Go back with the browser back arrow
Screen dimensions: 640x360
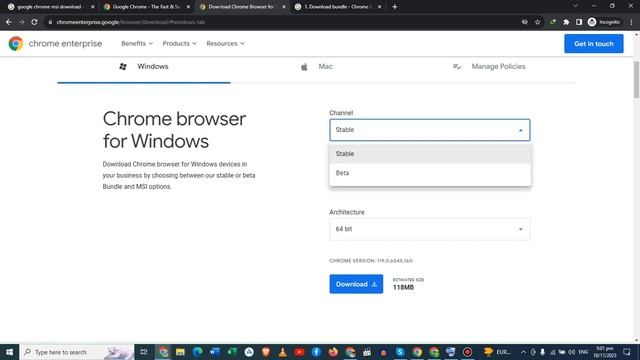9,22
